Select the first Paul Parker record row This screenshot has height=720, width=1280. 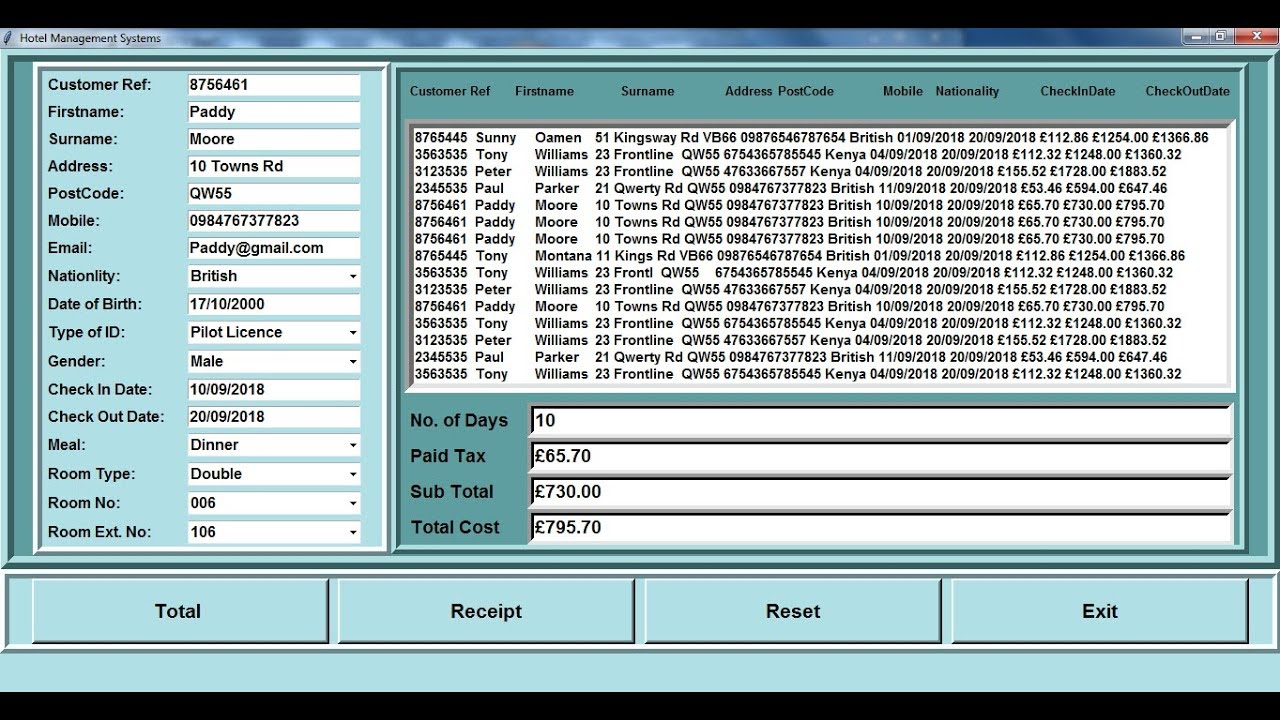pyautogui.click(x=790, y=188)
